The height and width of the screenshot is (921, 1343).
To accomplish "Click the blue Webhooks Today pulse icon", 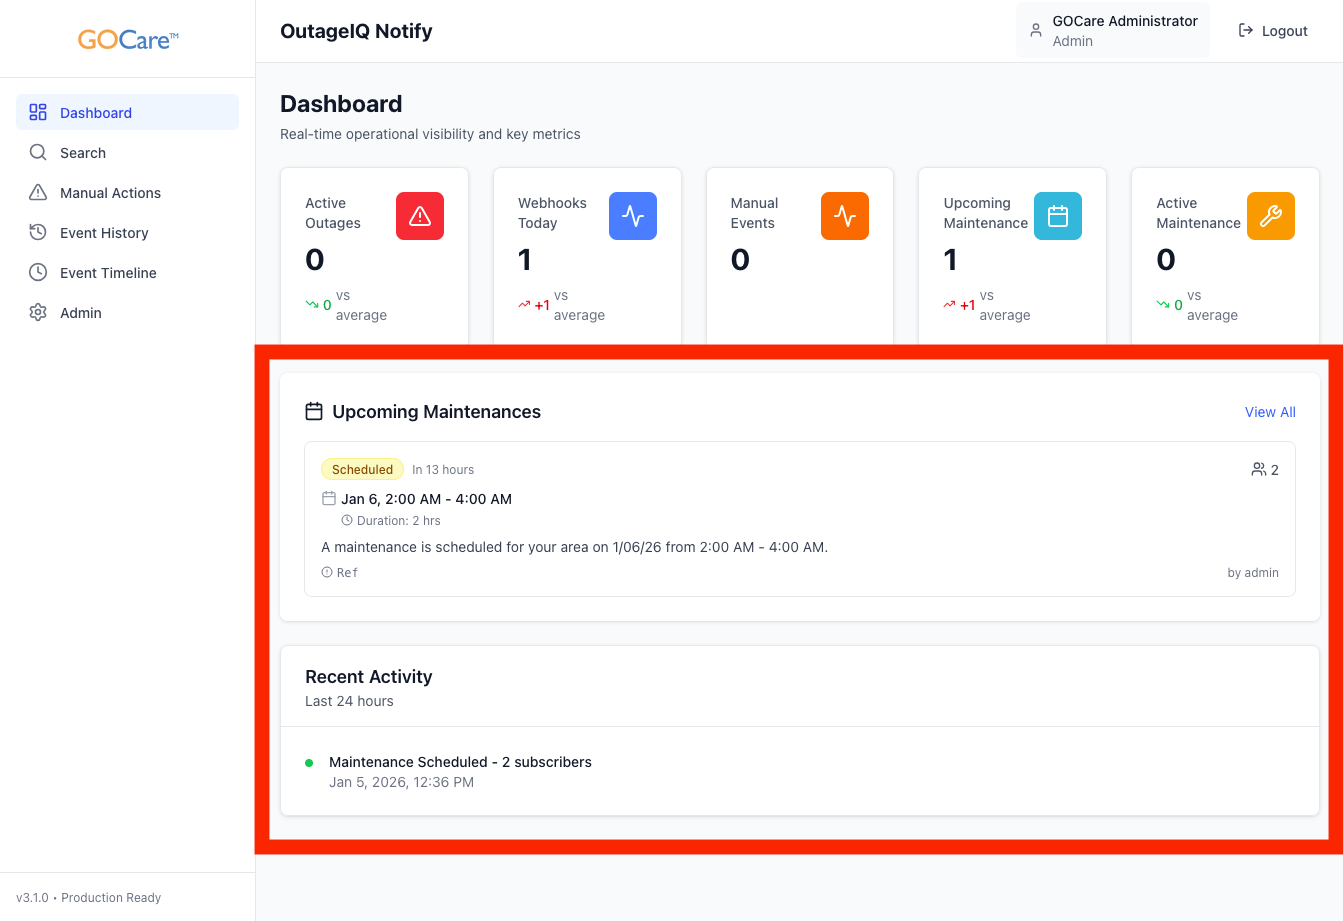I will click(633, 216).
